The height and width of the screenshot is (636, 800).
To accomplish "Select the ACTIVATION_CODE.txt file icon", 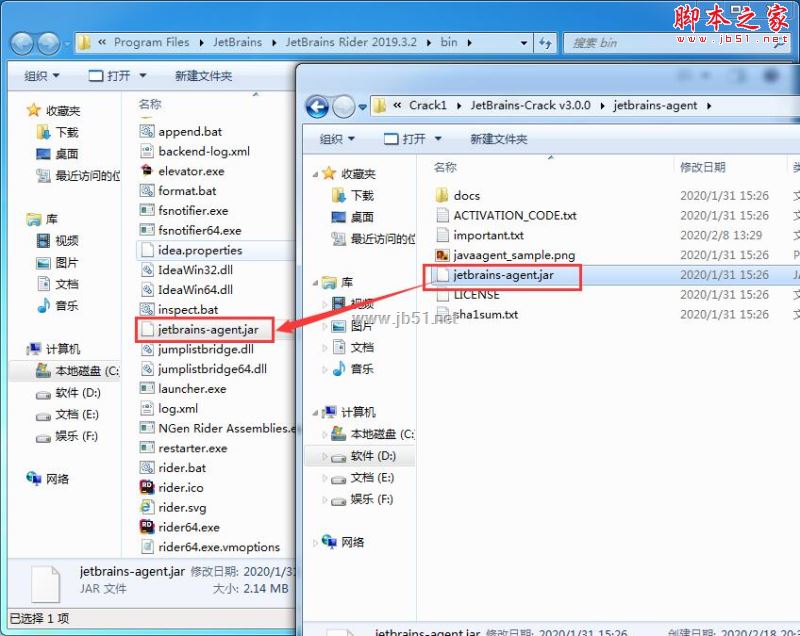I will [x=442, y=215].
